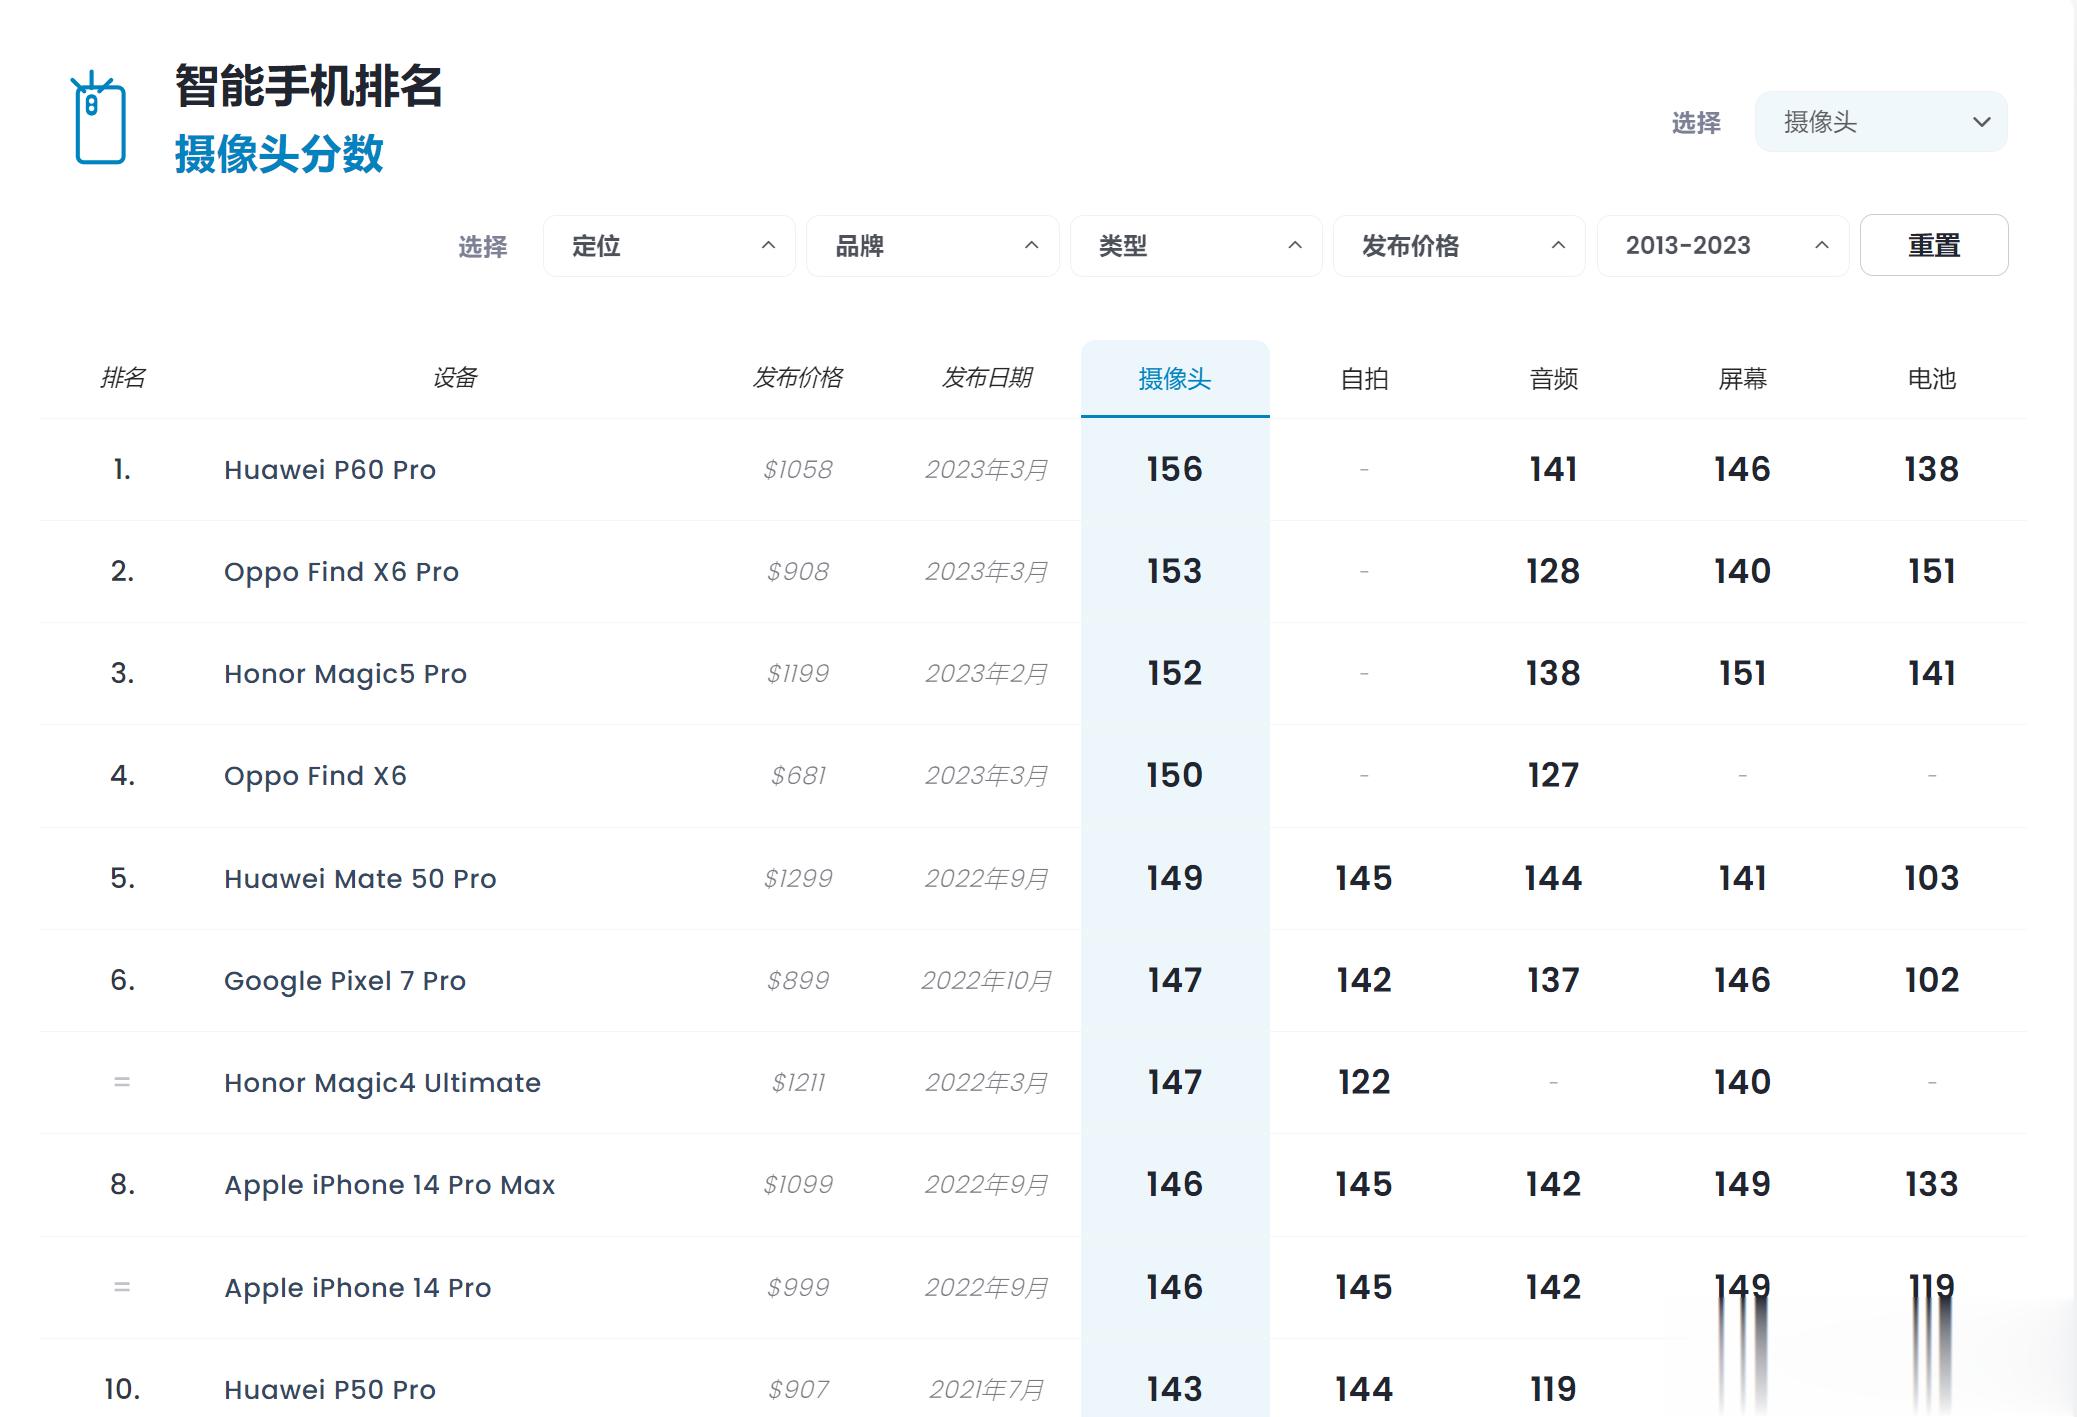Switch to the 音频 column tab

click(1553, 379)
